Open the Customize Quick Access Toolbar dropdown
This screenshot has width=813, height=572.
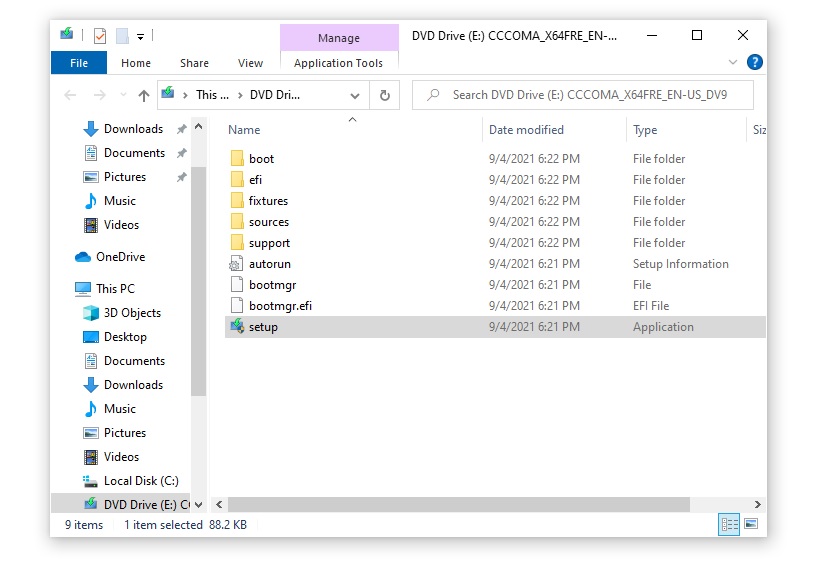(141, 36)
